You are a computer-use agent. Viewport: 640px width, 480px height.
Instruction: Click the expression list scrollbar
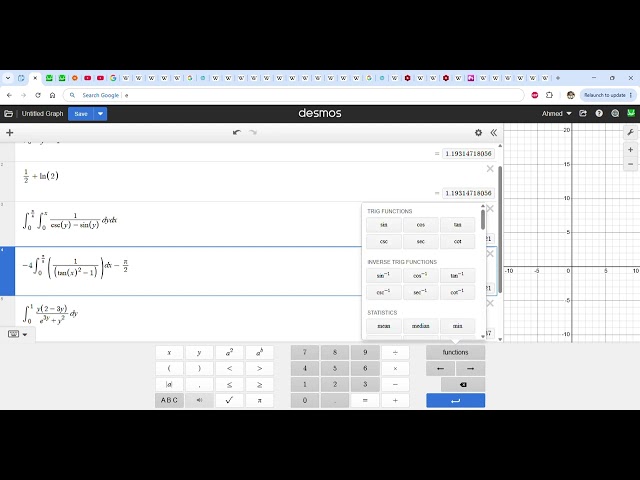coord(500,229)
